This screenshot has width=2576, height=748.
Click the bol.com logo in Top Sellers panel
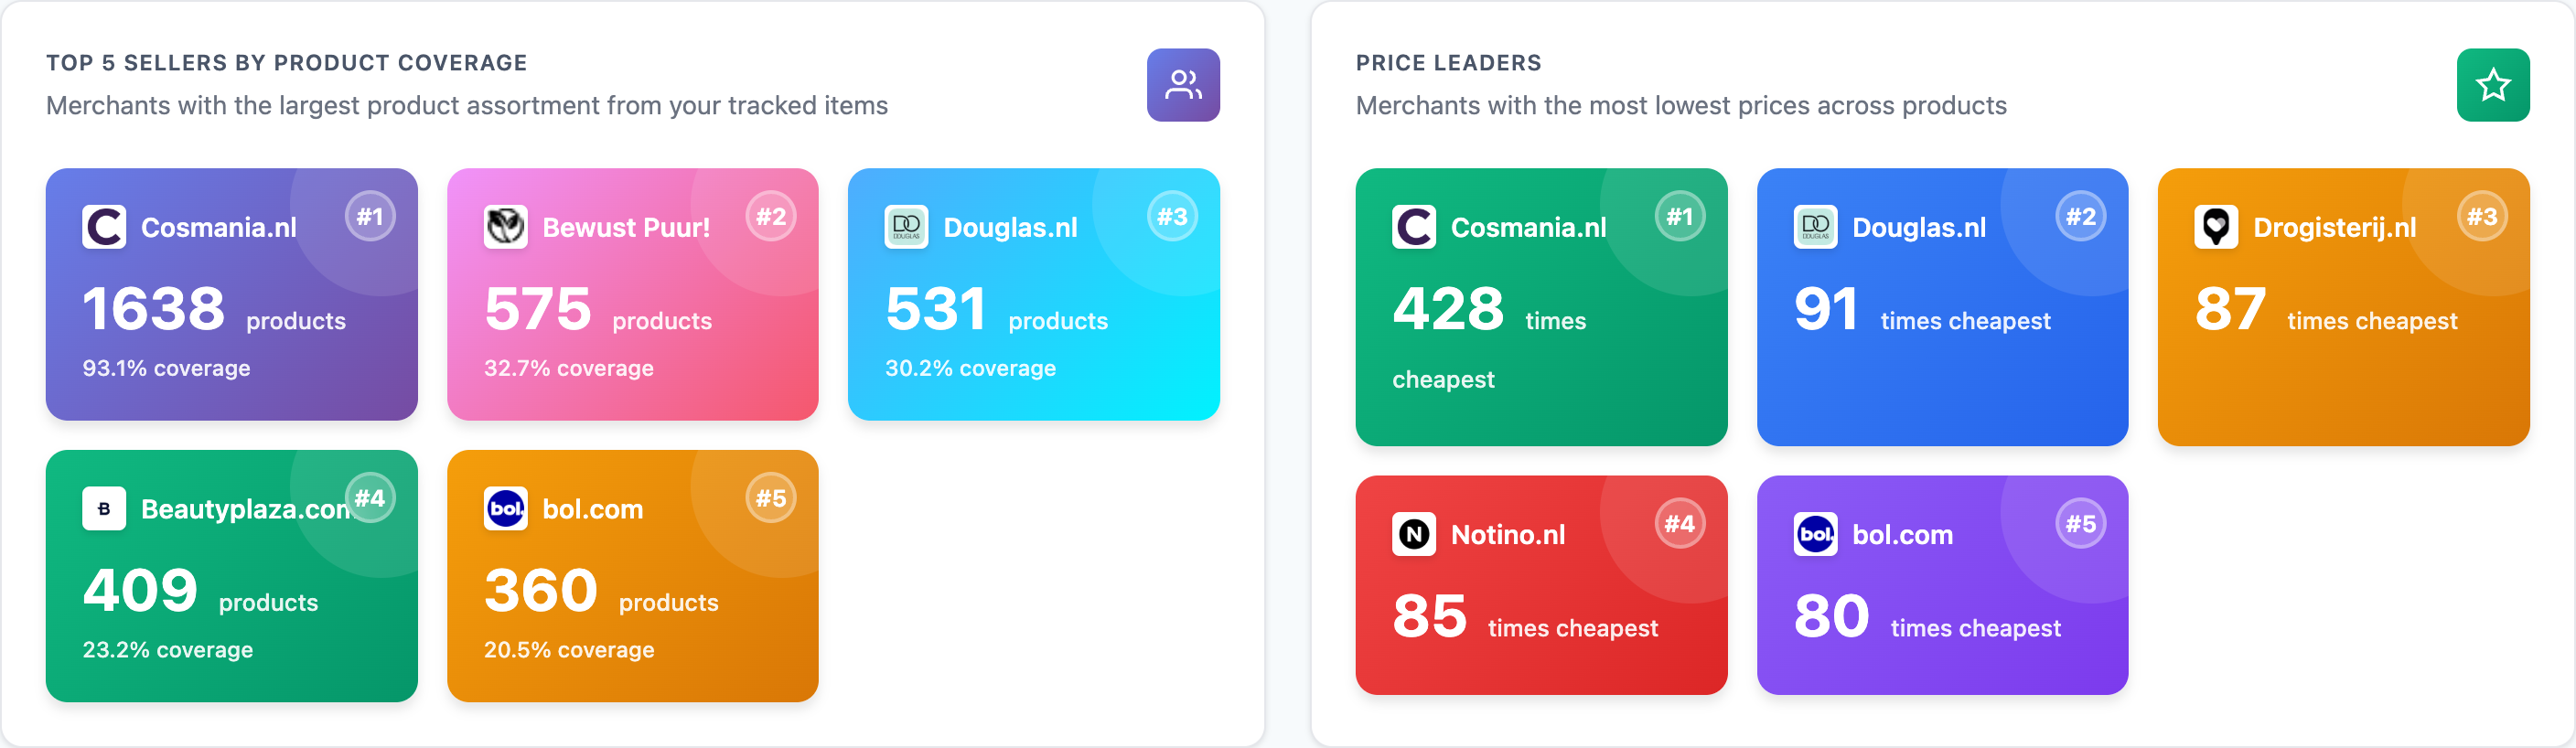pos(505,508)
